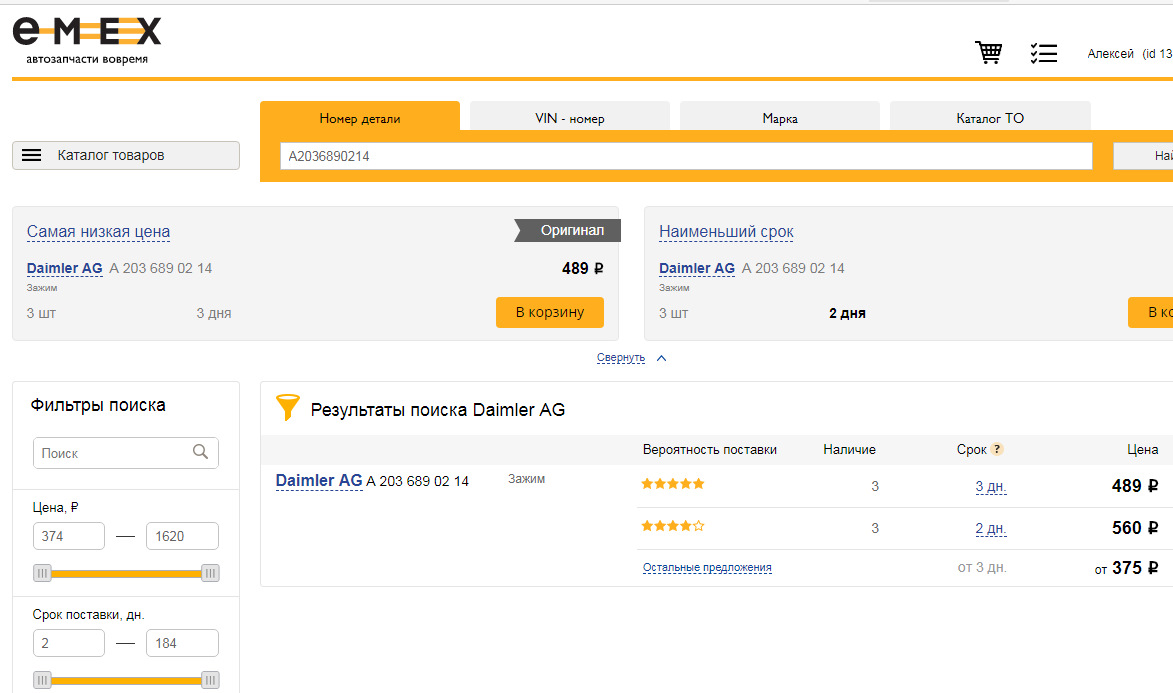Click the Цена column header

1142,450
